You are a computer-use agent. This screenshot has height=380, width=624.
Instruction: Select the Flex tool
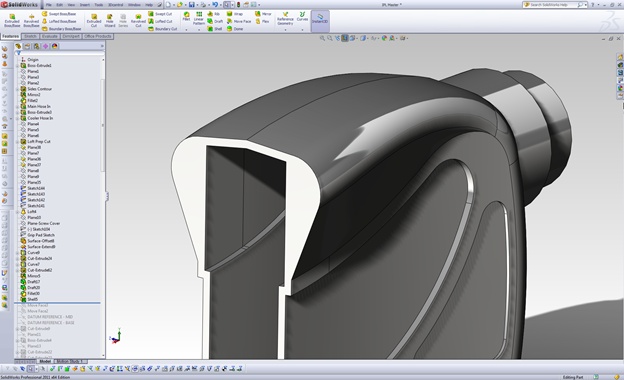coord(262,21)
